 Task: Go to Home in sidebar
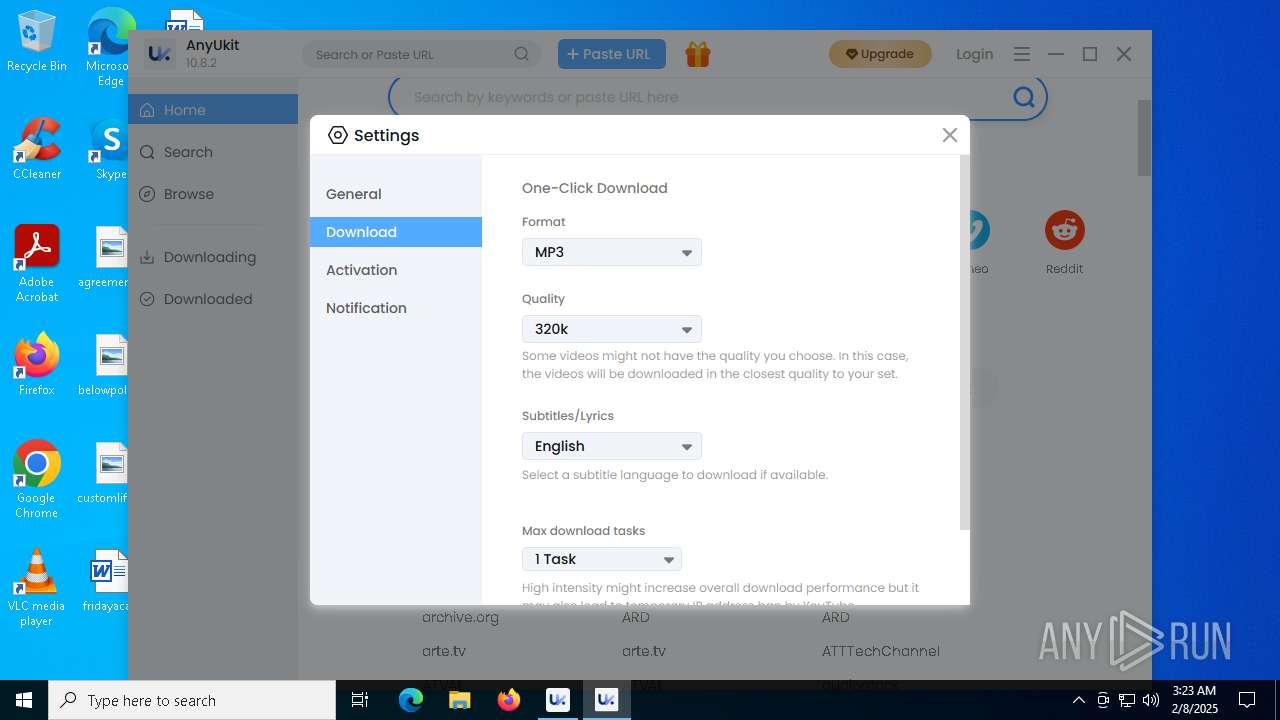213,110
